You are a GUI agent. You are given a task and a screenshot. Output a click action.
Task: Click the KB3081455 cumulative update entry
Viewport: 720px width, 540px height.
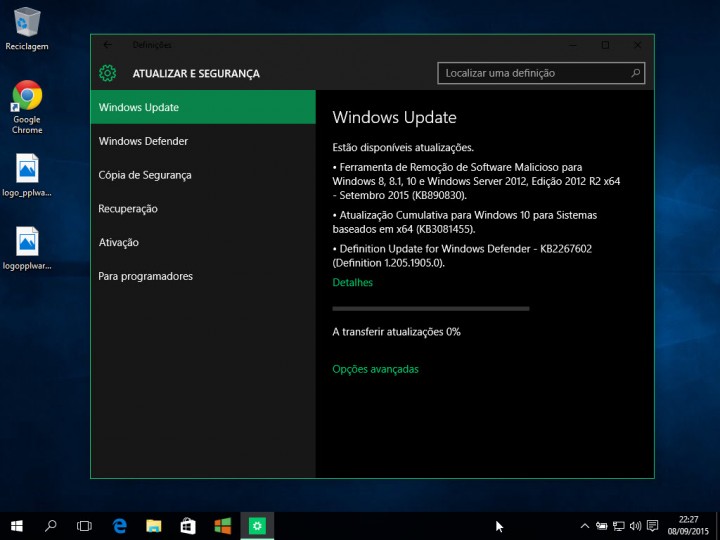click(x=465, y=222)
